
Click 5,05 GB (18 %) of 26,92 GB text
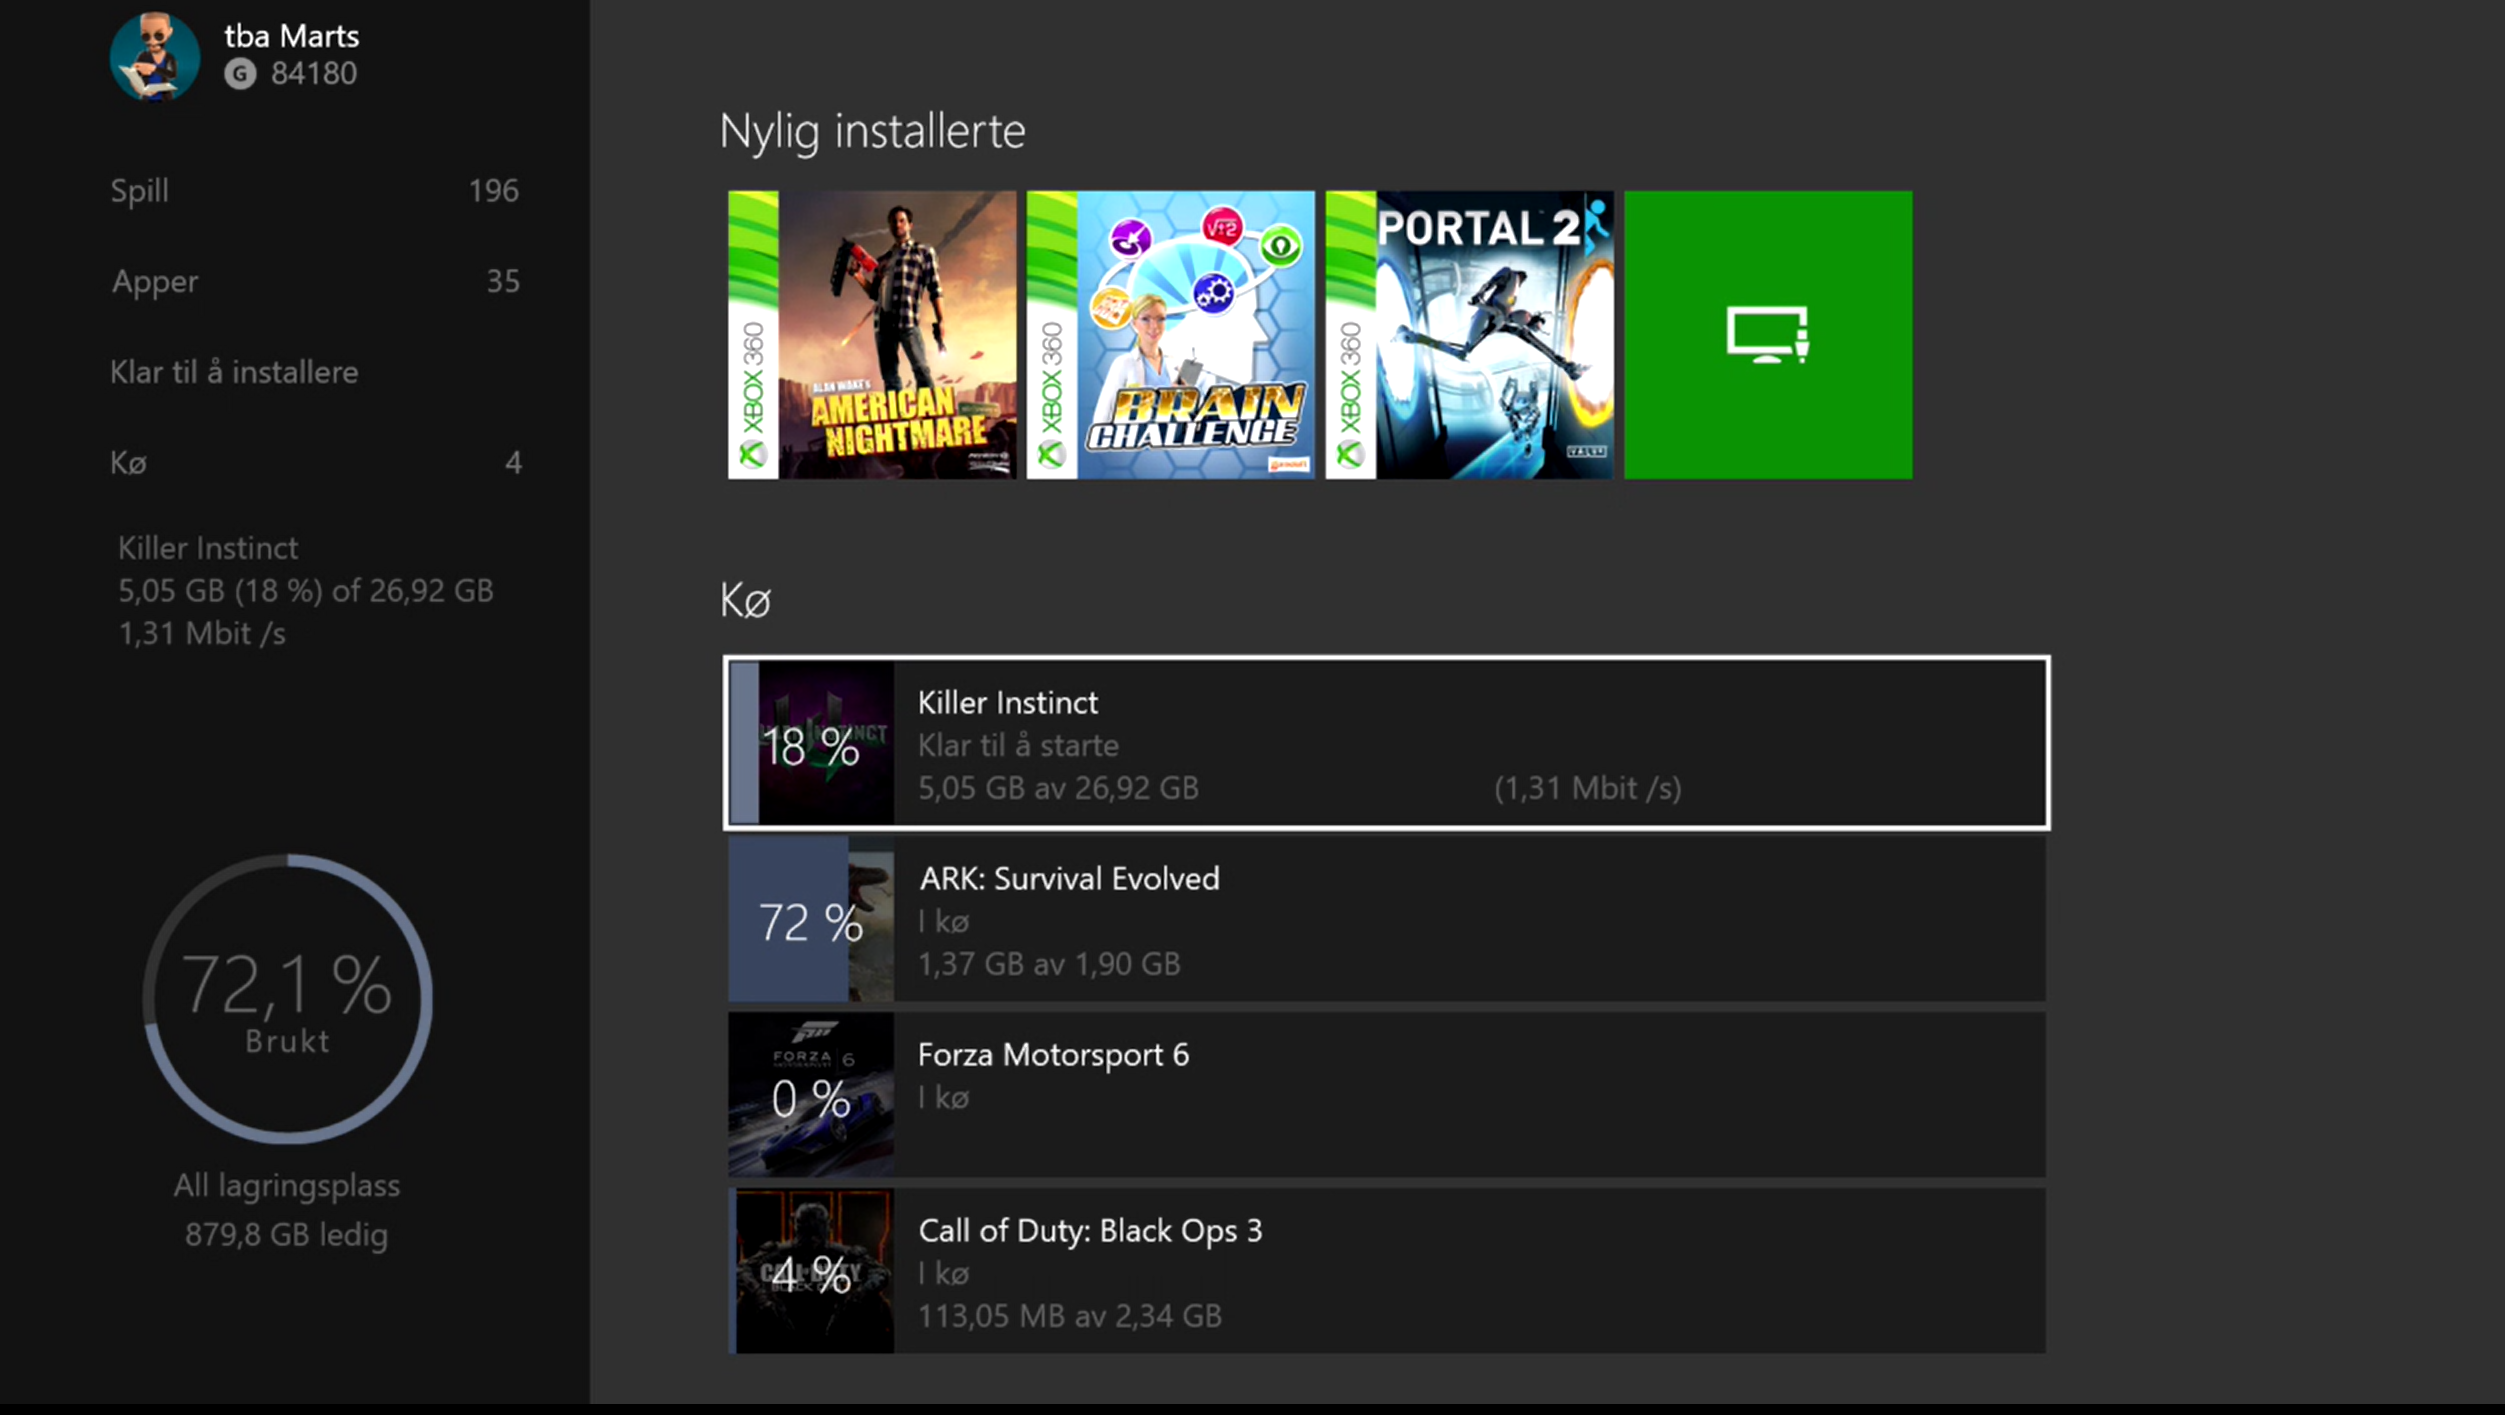[x=306, y=591]
